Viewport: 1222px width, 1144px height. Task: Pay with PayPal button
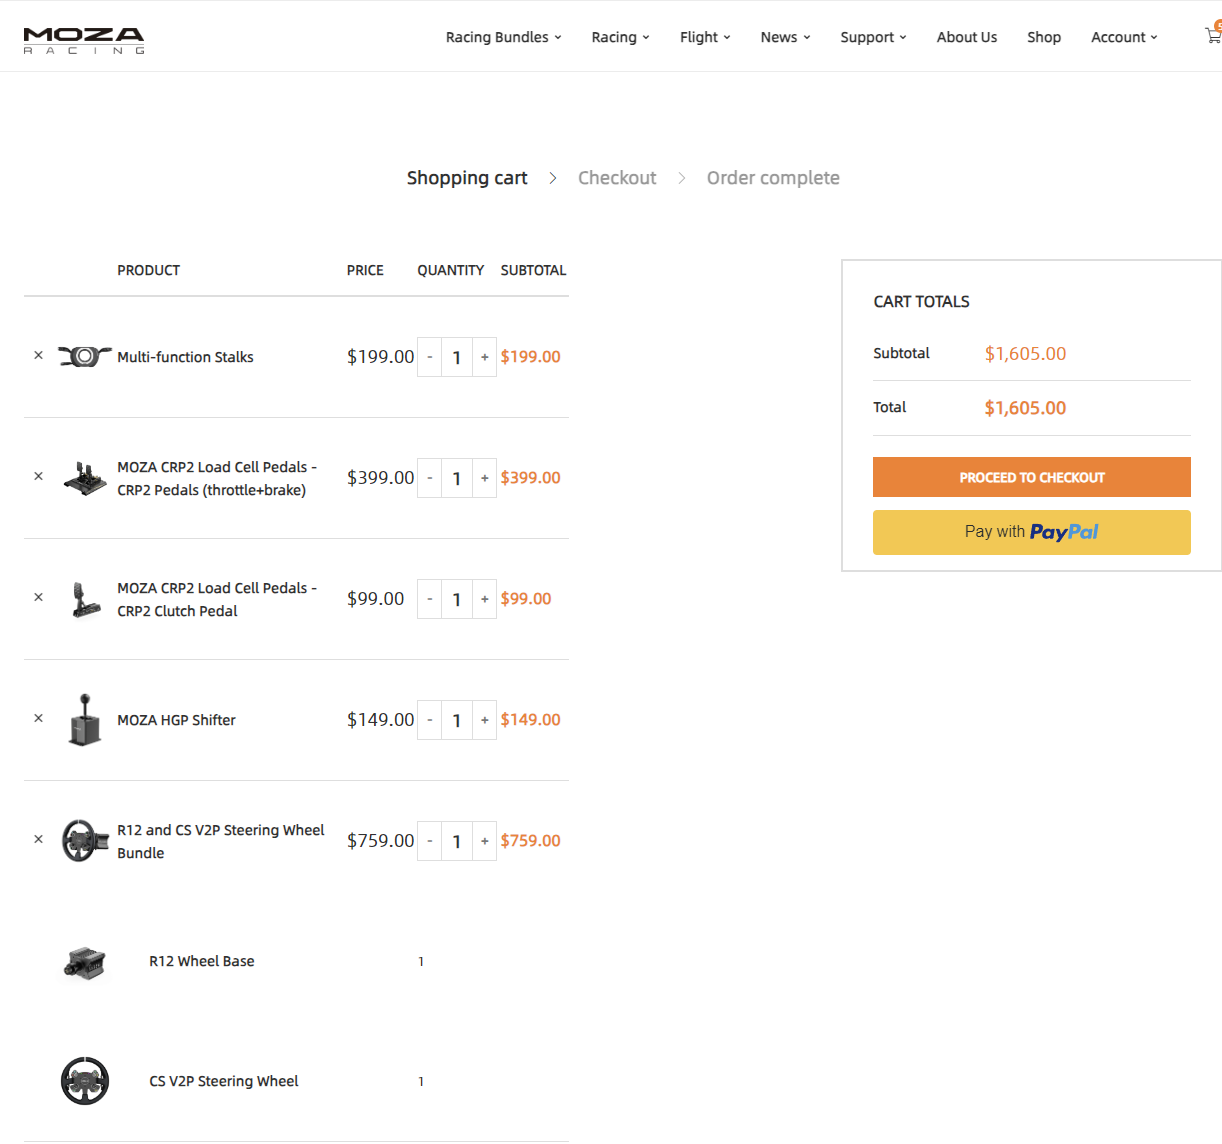[x=1032, y=532]
